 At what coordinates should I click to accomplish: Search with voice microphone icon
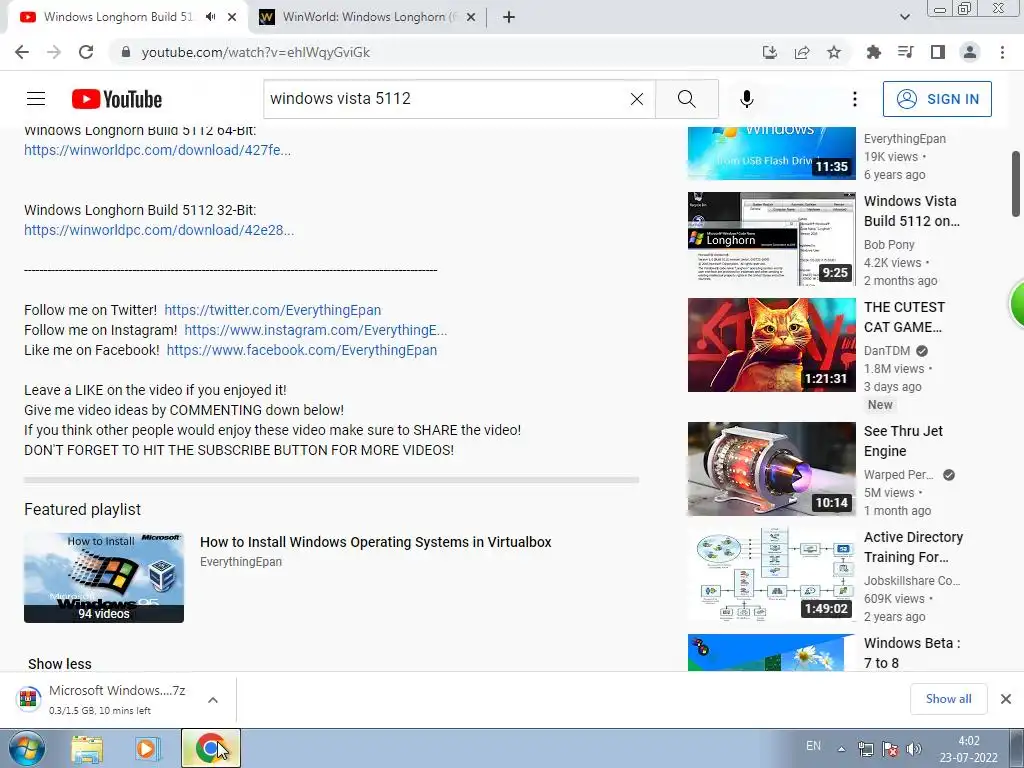click(746, 99)
